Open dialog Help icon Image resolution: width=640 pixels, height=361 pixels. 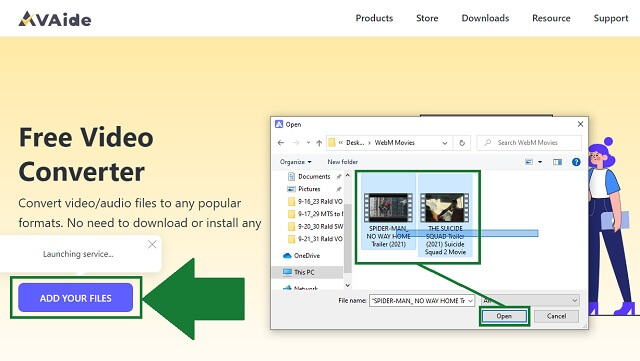576,162
